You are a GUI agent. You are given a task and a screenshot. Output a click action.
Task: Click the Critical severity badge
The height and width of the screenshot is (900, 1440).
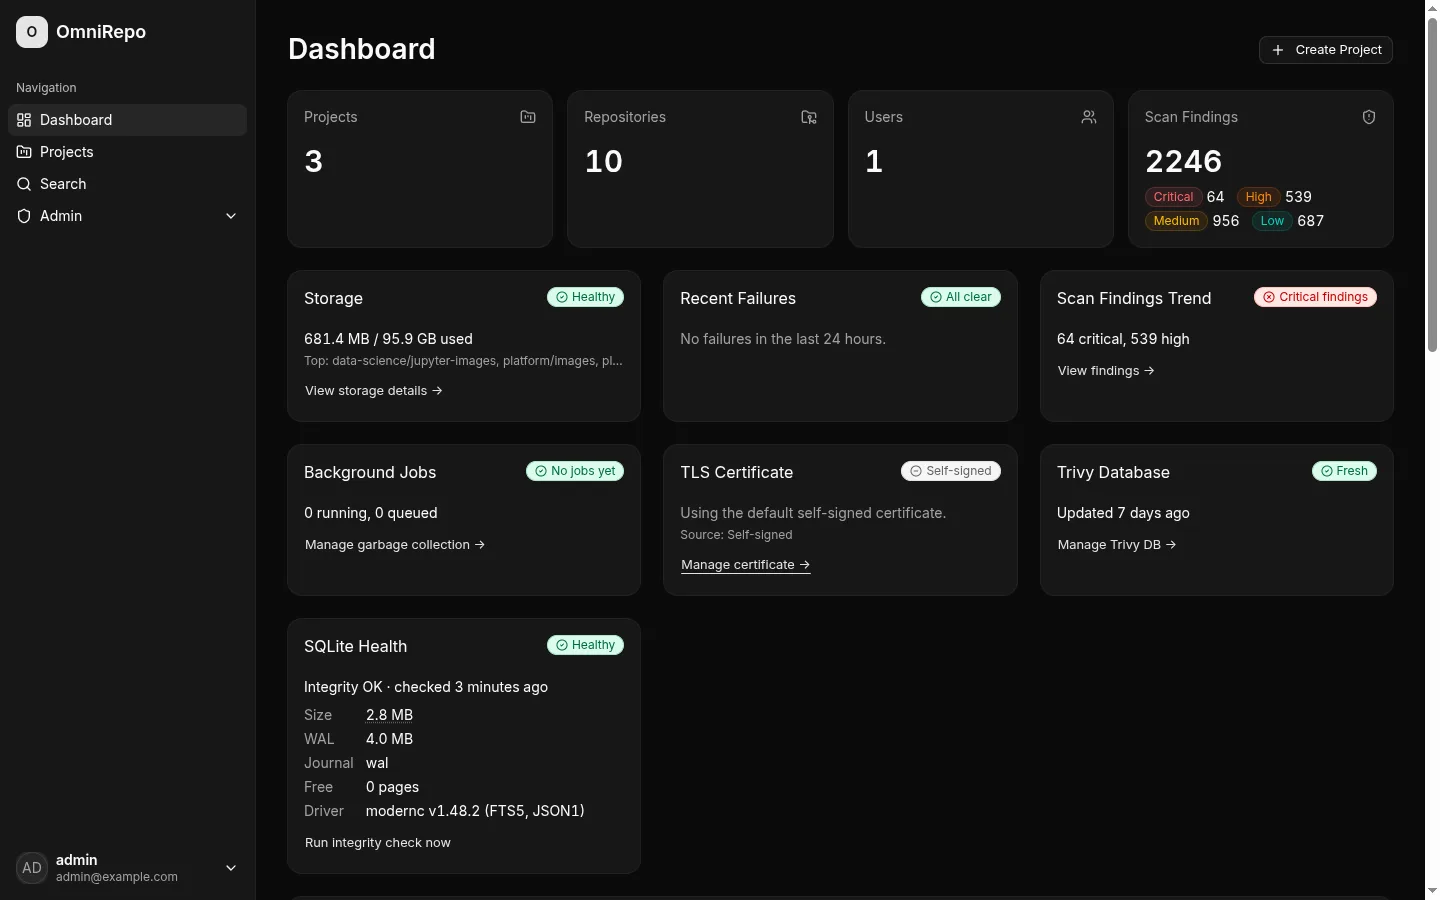tap(1173, 197)
